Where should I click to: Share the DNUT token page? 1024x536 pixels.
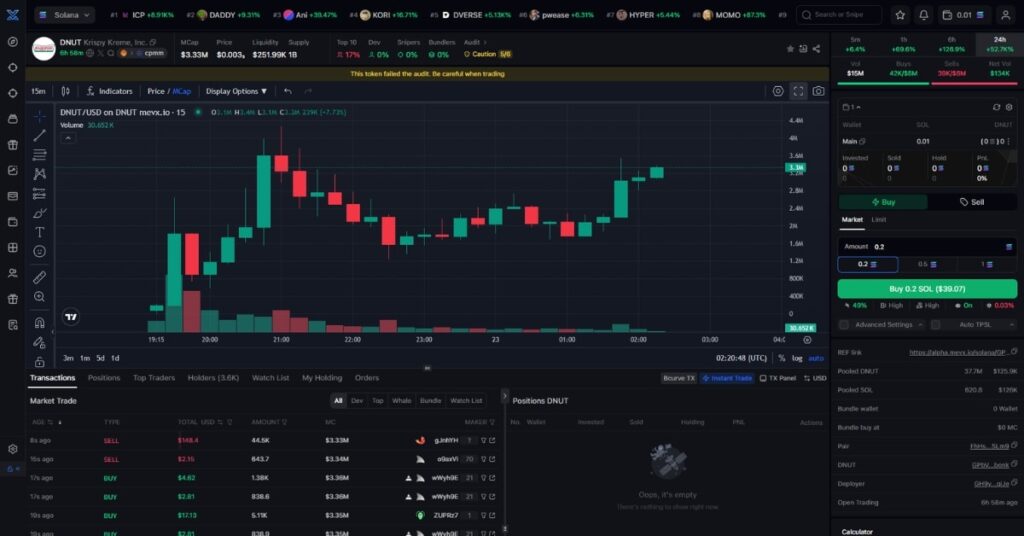click(816, 49)
